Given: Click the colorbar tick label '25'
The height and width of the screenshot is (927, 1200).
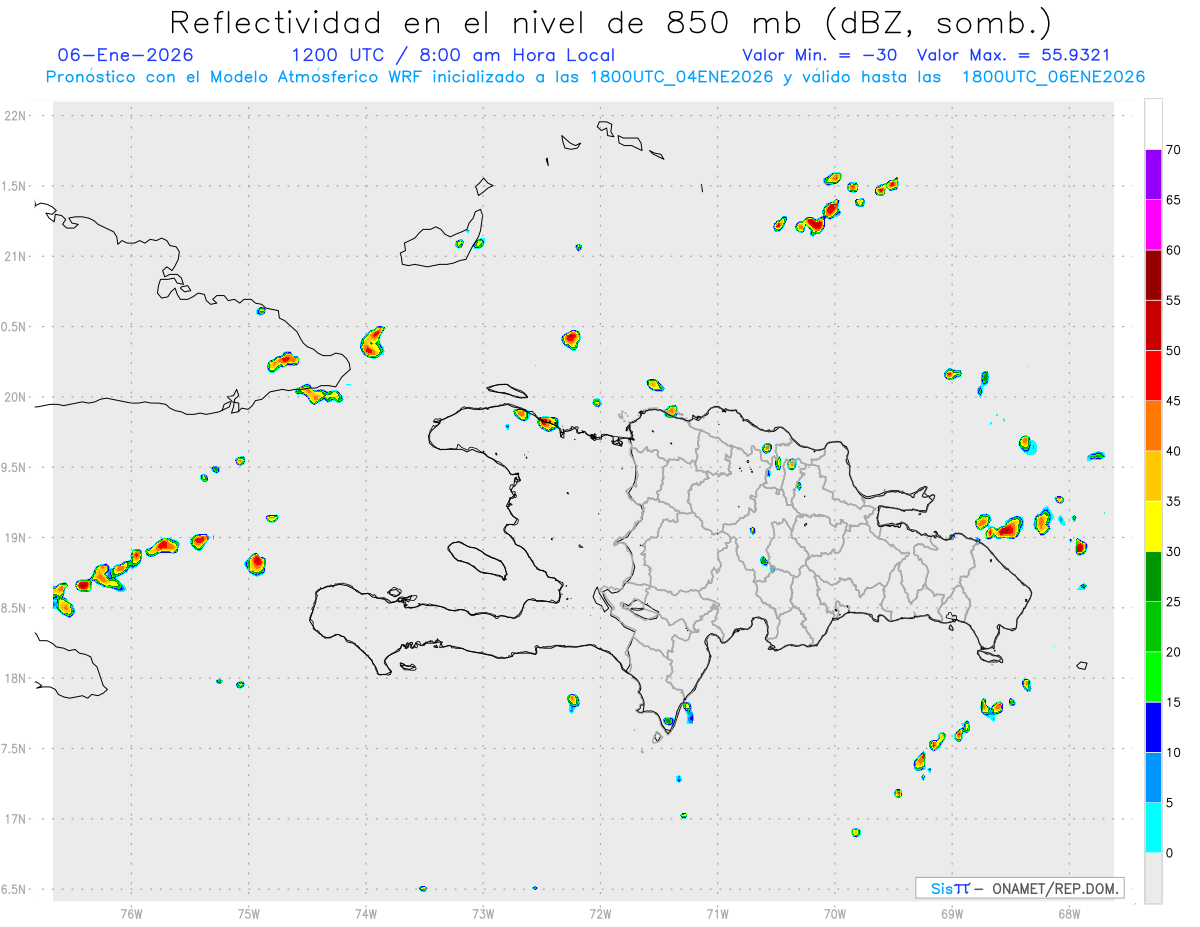Looking at the screenshot, I should 1173,602.
